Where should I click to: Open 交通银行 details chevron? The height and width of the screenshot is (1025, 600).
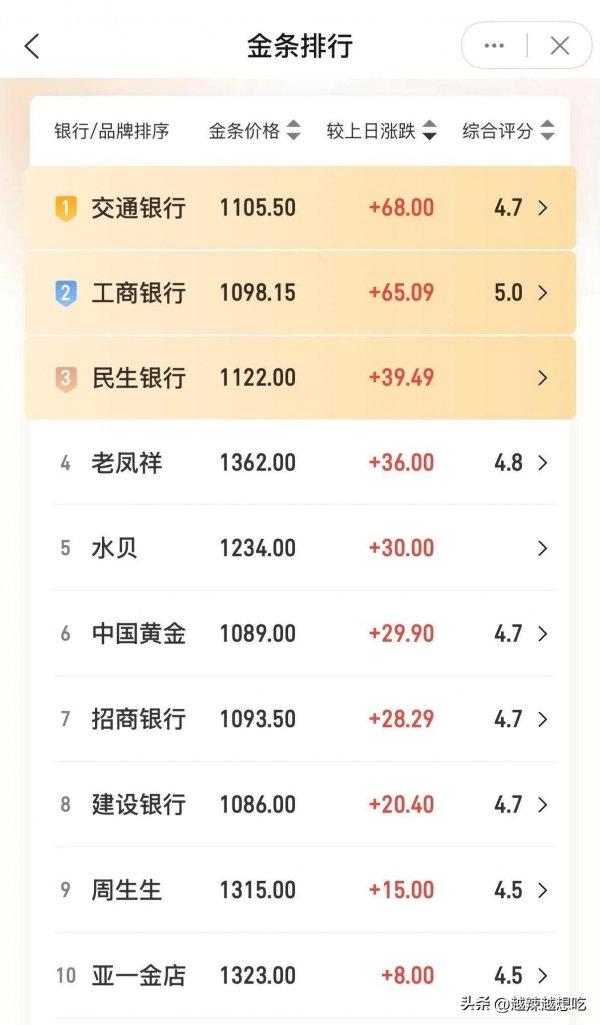tap(543, 208)
